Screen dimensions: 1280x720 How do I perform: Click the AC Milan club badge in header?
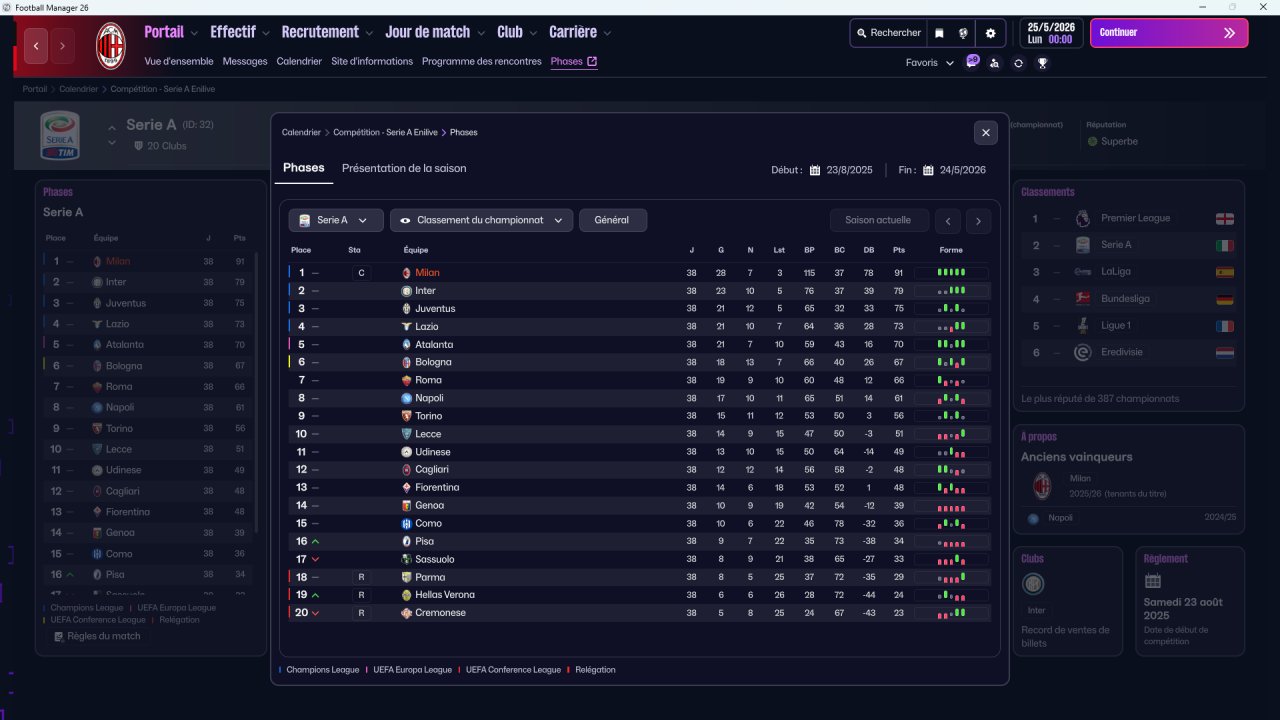[110, 46]
